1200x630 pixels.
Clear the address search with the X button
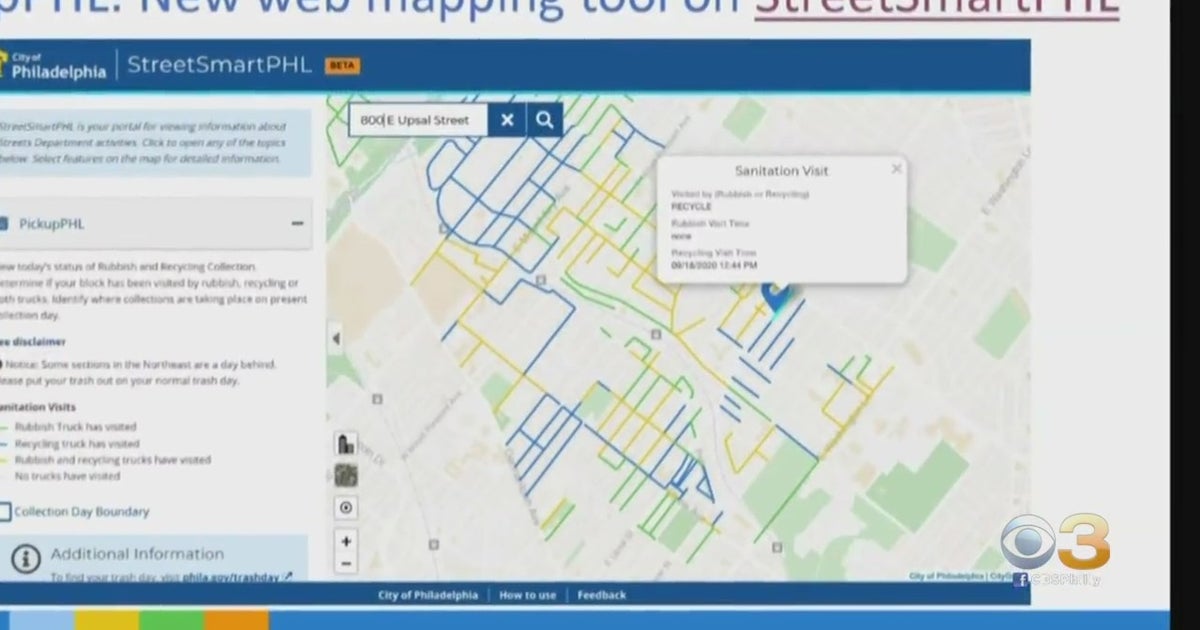click(507, 120)
